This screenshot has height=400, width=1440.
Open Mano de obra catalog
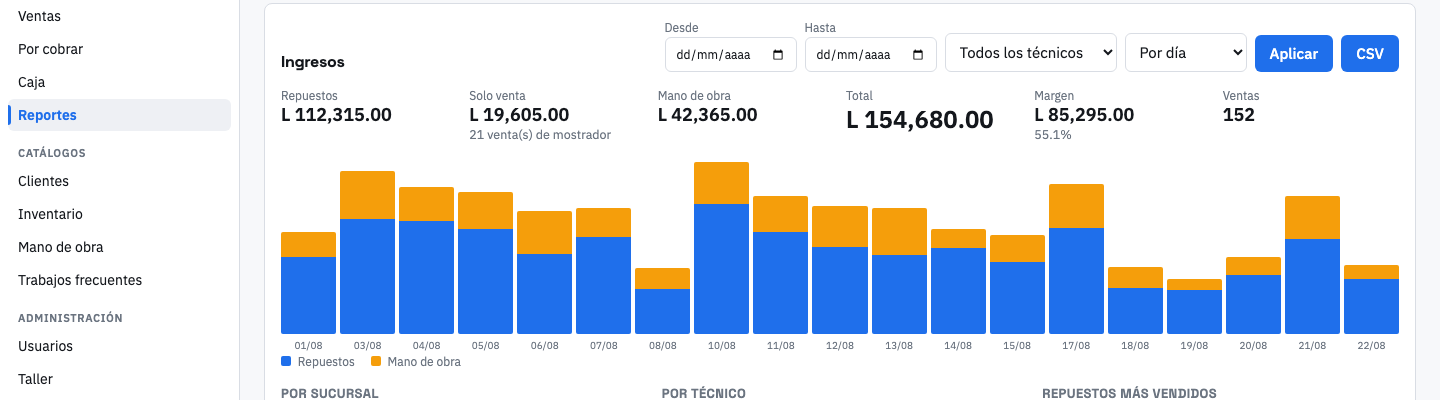(x=119, y=247)
